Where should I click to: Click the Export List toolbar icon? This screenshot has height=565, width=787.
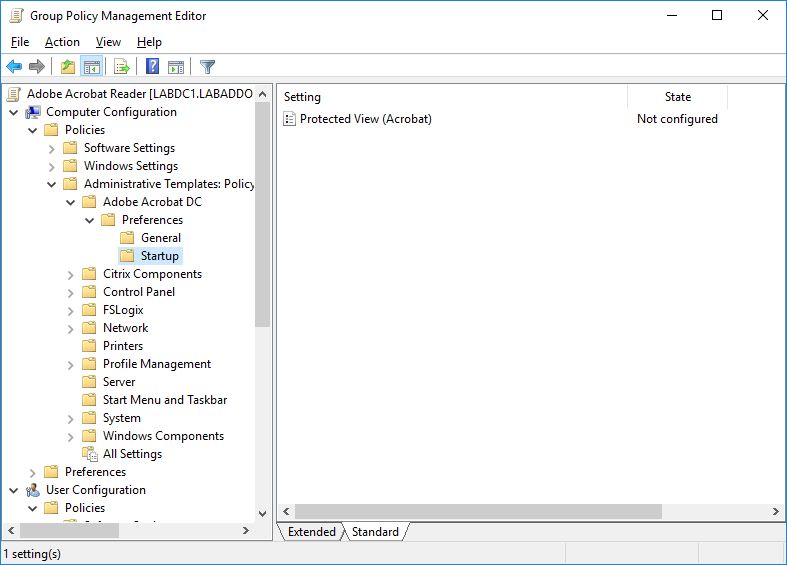coord(121,67)
